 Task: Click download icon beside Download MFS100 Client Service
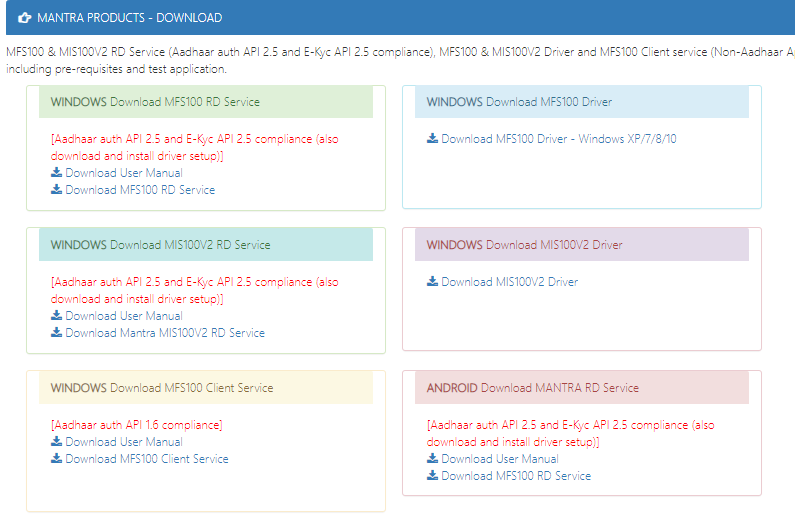point(56,458)
